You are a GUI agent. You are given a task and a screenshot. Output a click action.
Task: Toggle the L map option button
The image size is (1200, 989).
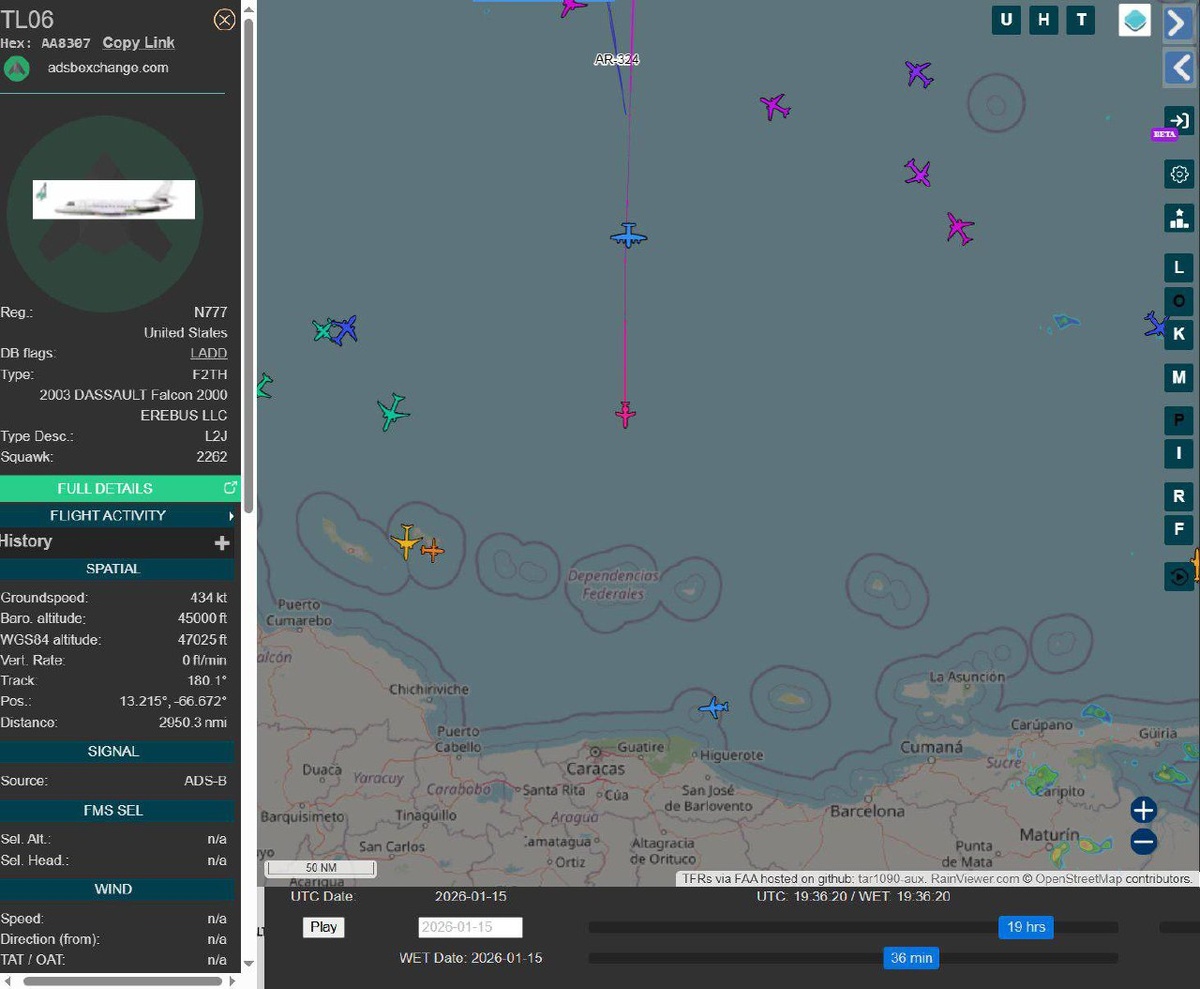click(x=1179, y=268)
